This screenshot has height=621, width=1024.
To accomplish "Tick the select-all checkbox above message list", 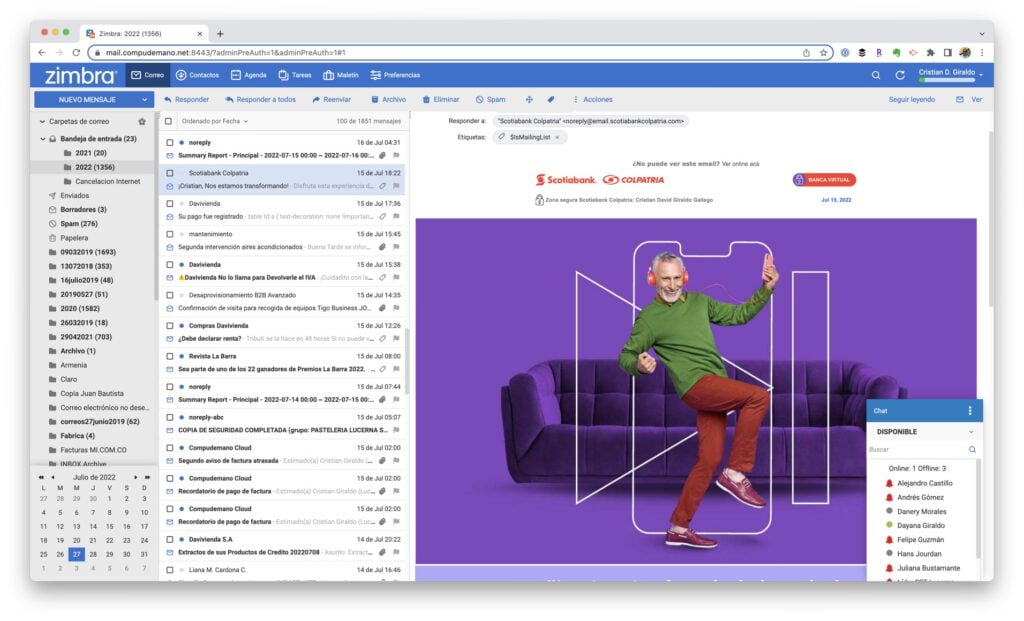I will tap(168, 121).
